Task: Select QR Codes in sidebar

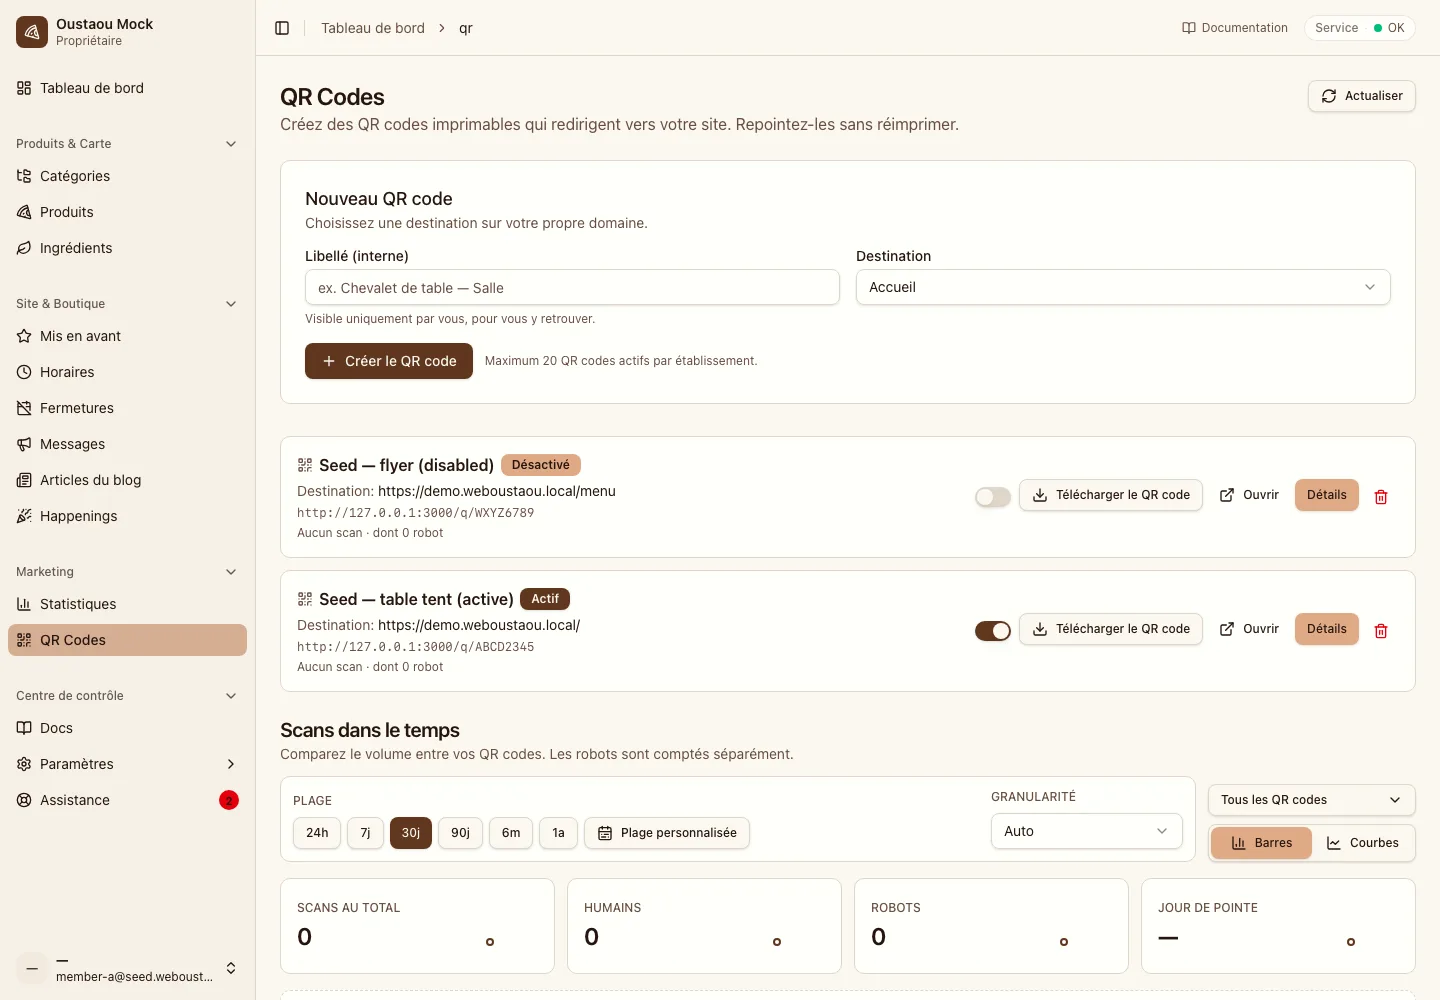Action: coord(127,640)
